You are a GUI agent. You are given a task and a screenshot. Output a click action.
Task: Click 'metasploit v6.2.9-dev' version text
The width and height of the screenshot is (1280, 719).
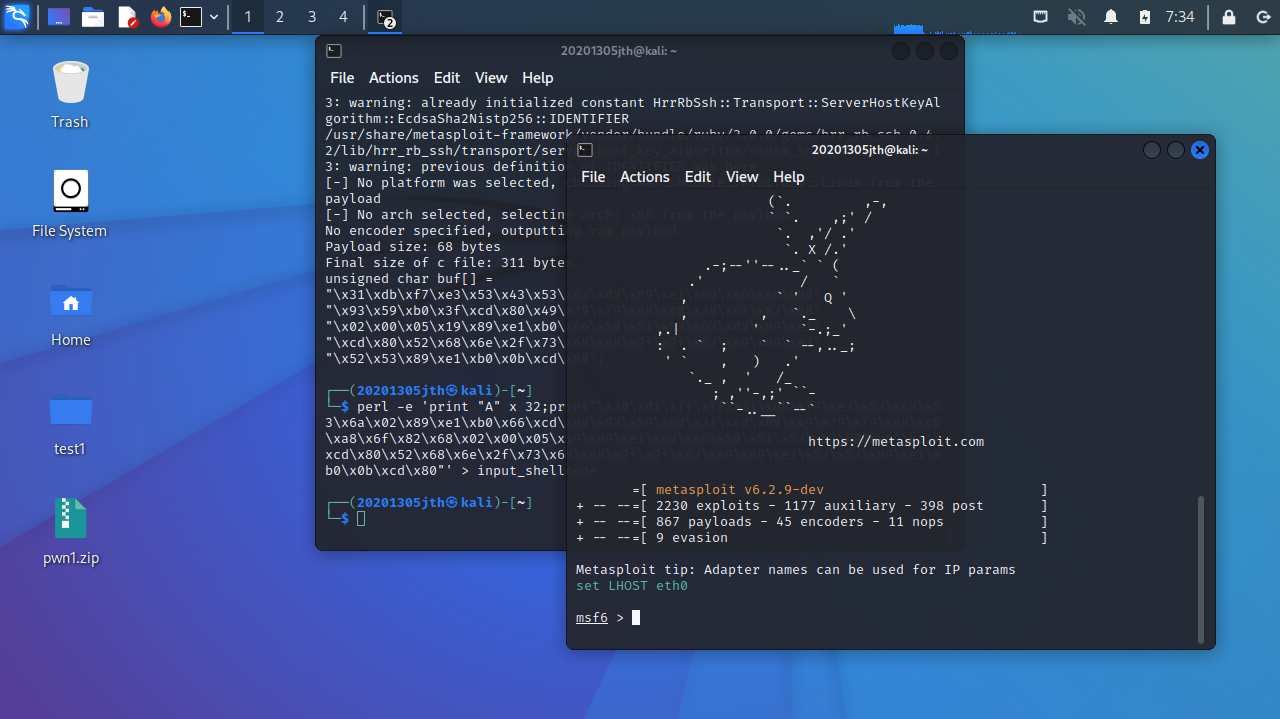click(x=740, y=490)
